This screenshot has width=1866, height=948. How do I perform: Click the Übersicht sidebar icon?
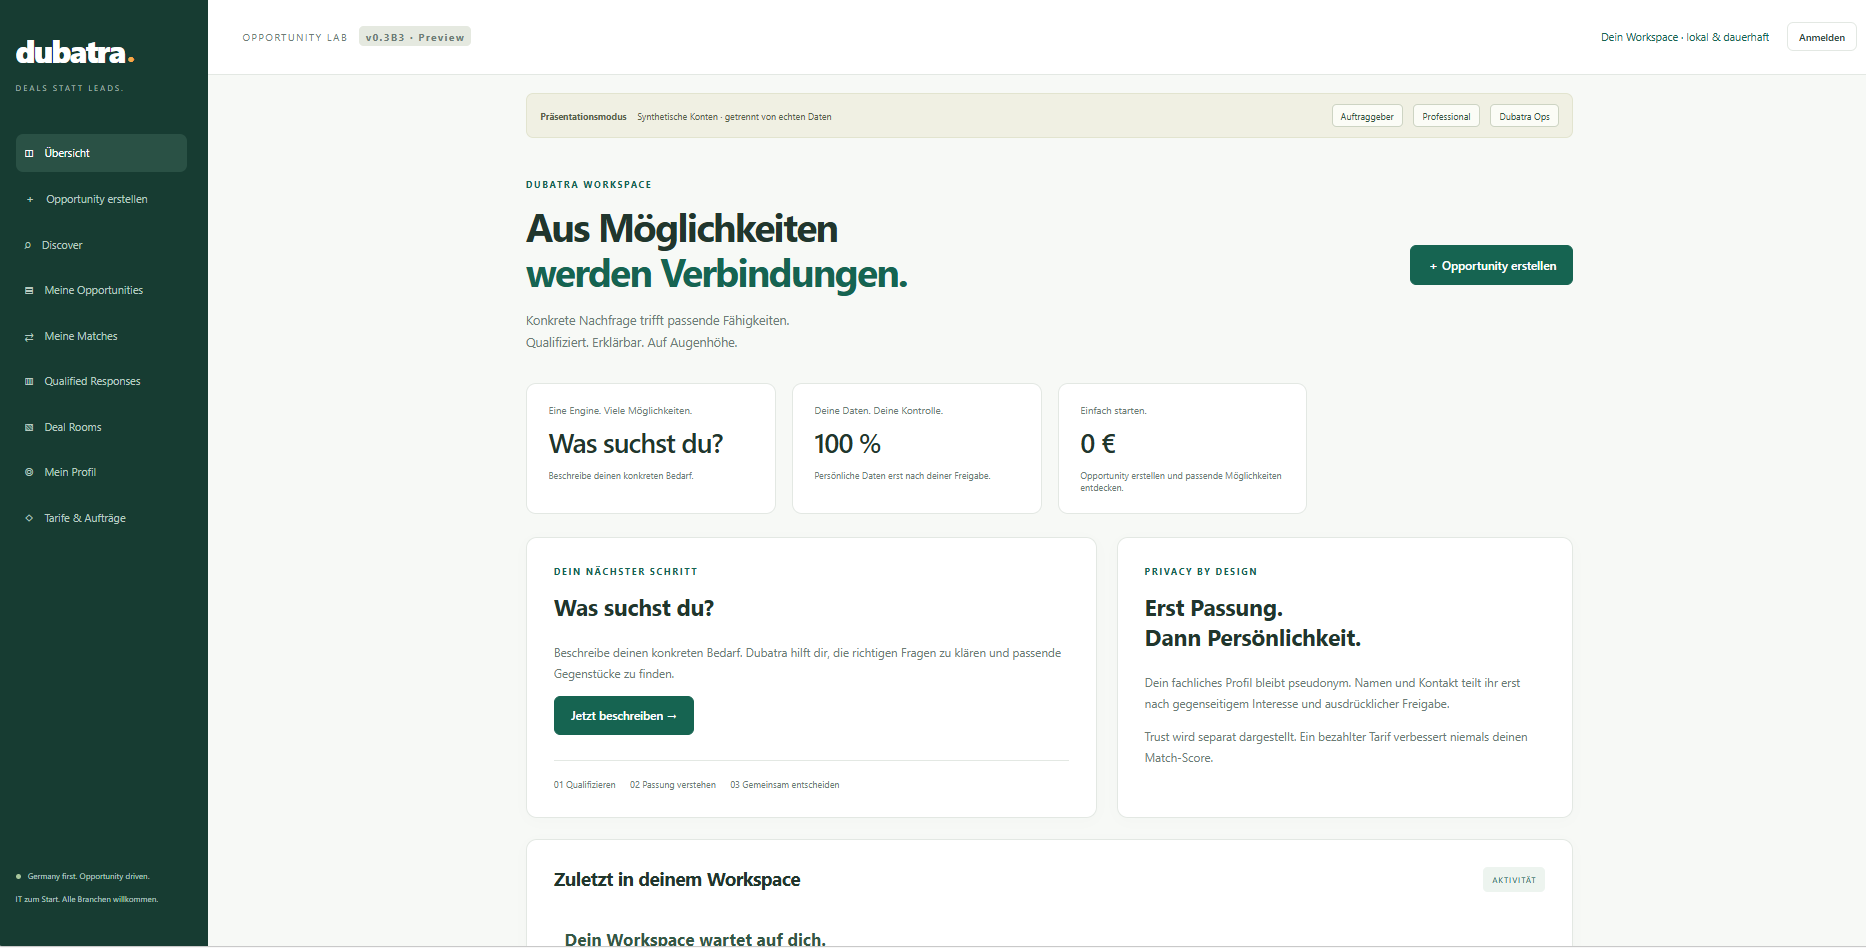tap(29, 153)
